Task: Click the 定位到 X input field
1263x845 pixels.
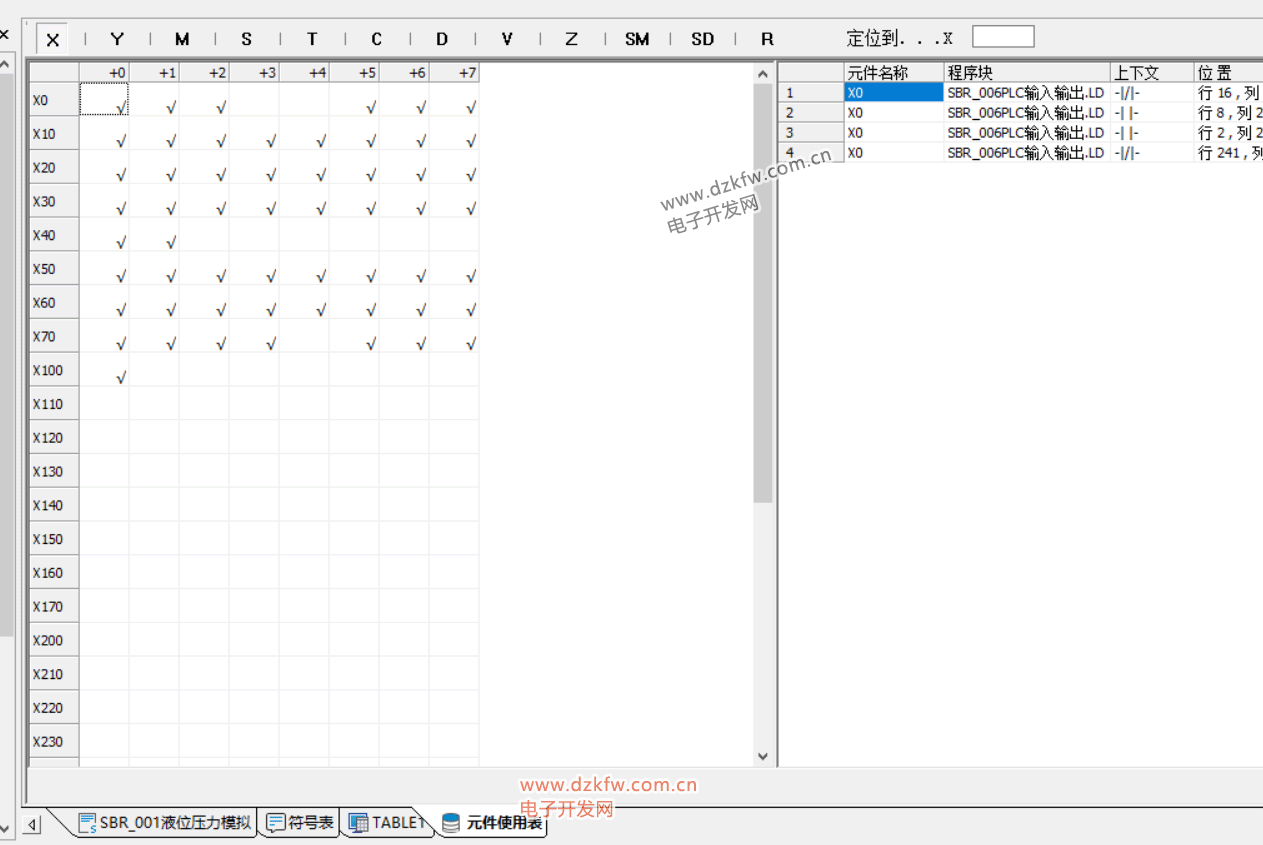Action: point(1003,37)
